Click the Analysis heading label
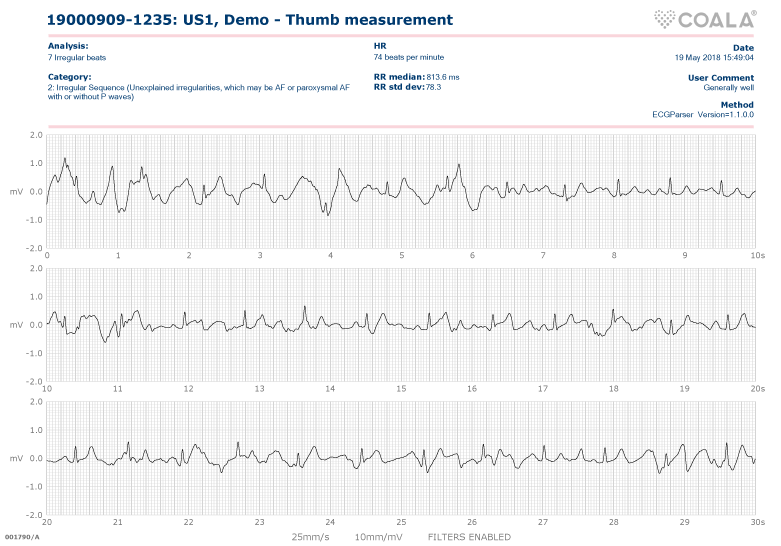Image resolution: width=781 pixels, height=546 pixels. point(68,46)
